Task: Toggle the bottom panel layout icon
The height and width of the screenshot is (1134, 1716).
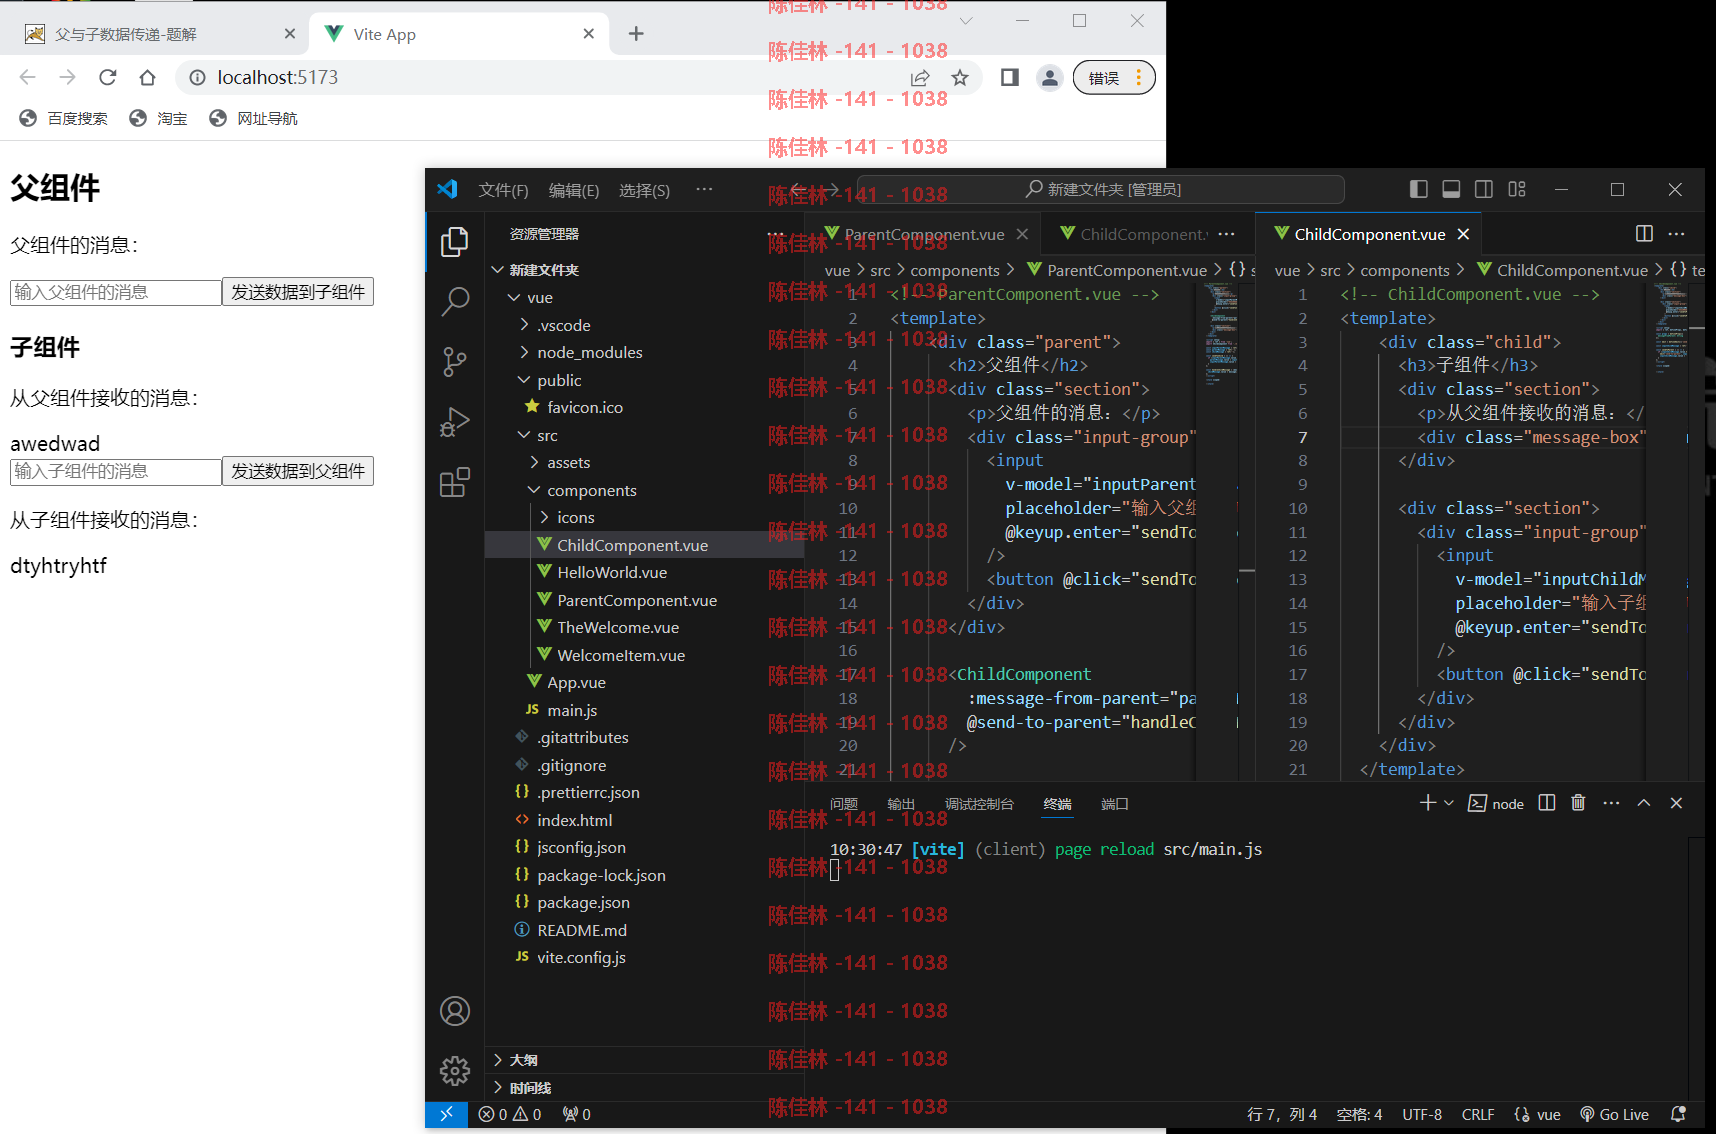Action: [x=1451, y=189]
